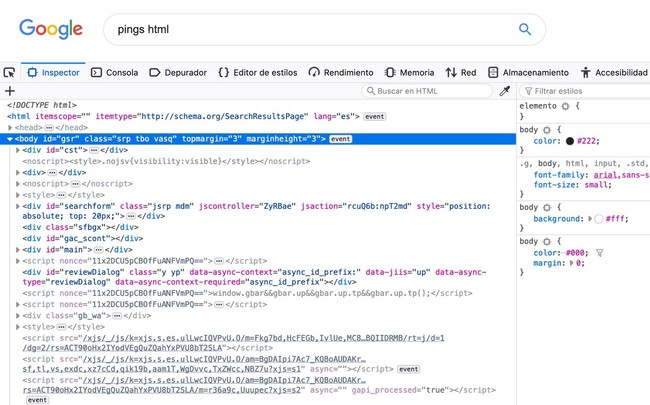Expand the background shorthand arrow
650x405 pixels.
point(590,218)
